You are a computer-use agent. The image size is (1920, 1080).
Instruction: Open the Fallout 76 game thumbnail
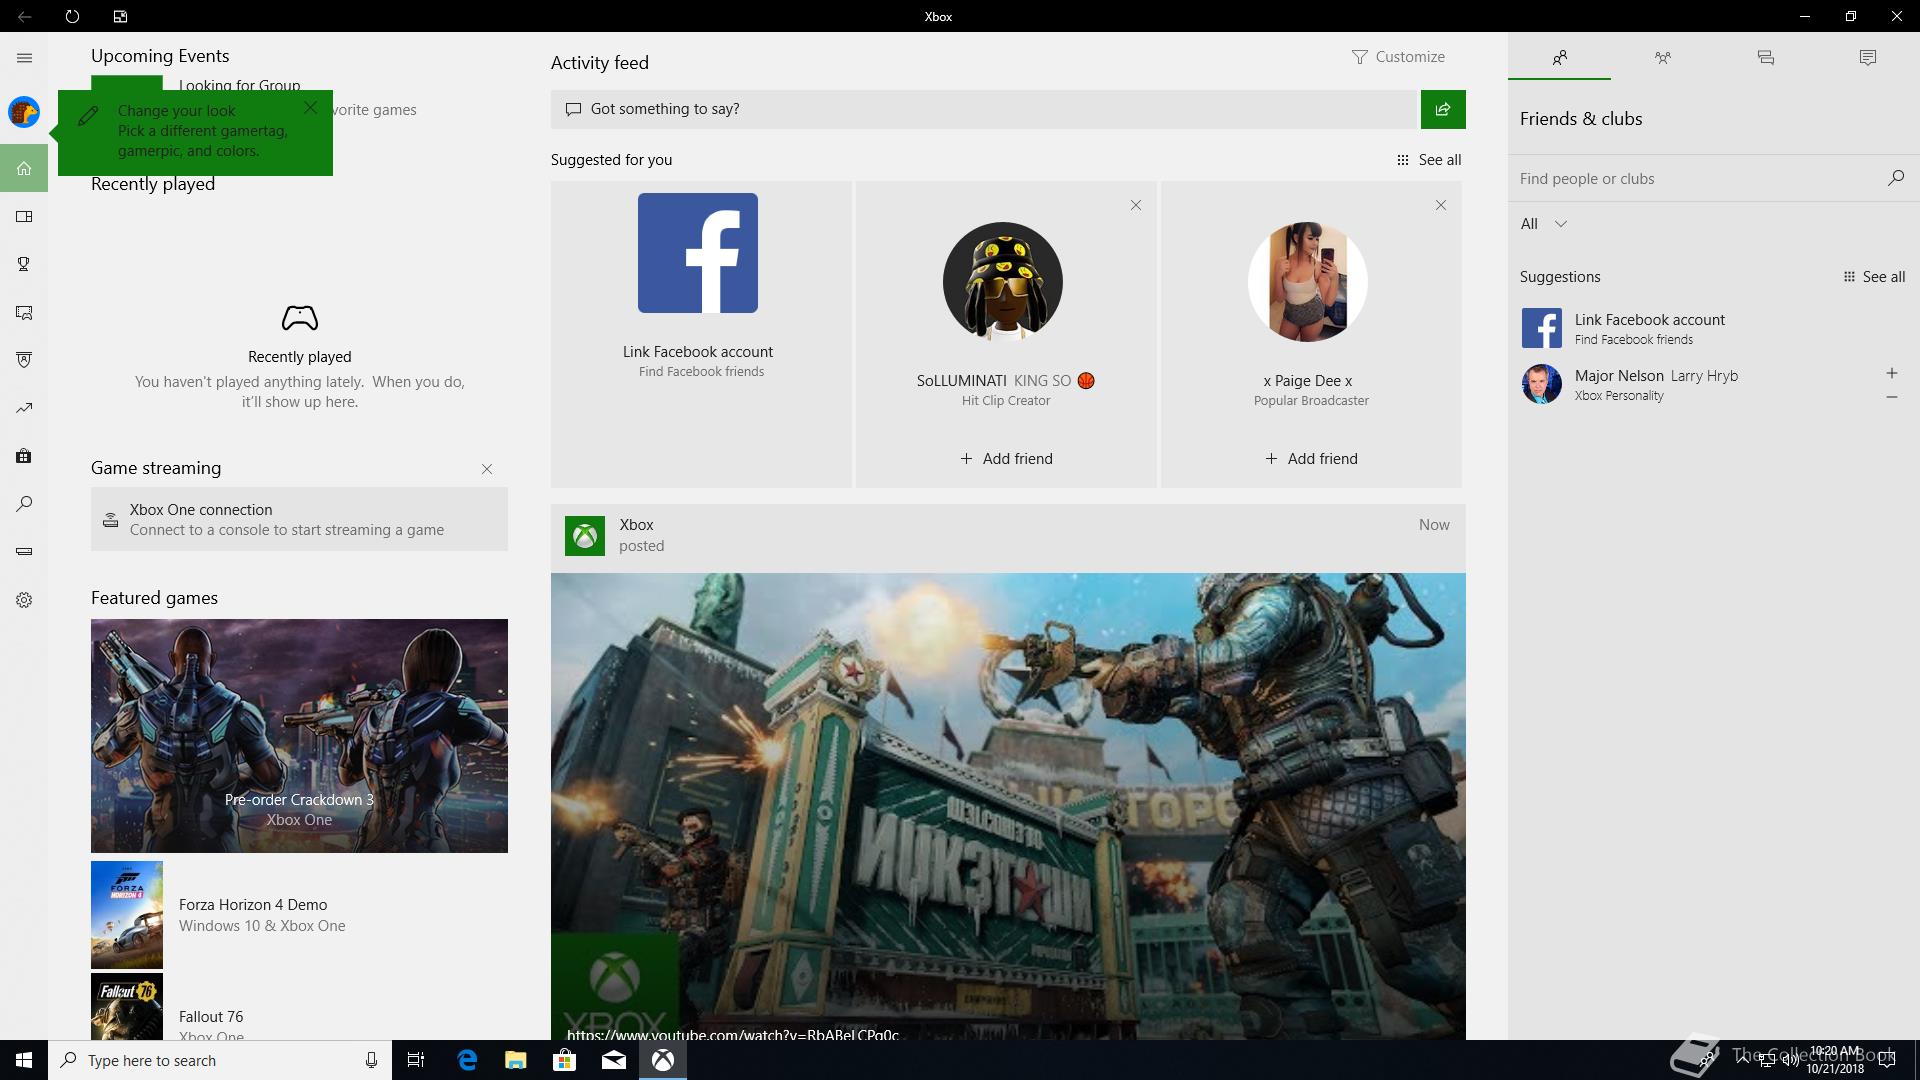tap(127, 1007)
